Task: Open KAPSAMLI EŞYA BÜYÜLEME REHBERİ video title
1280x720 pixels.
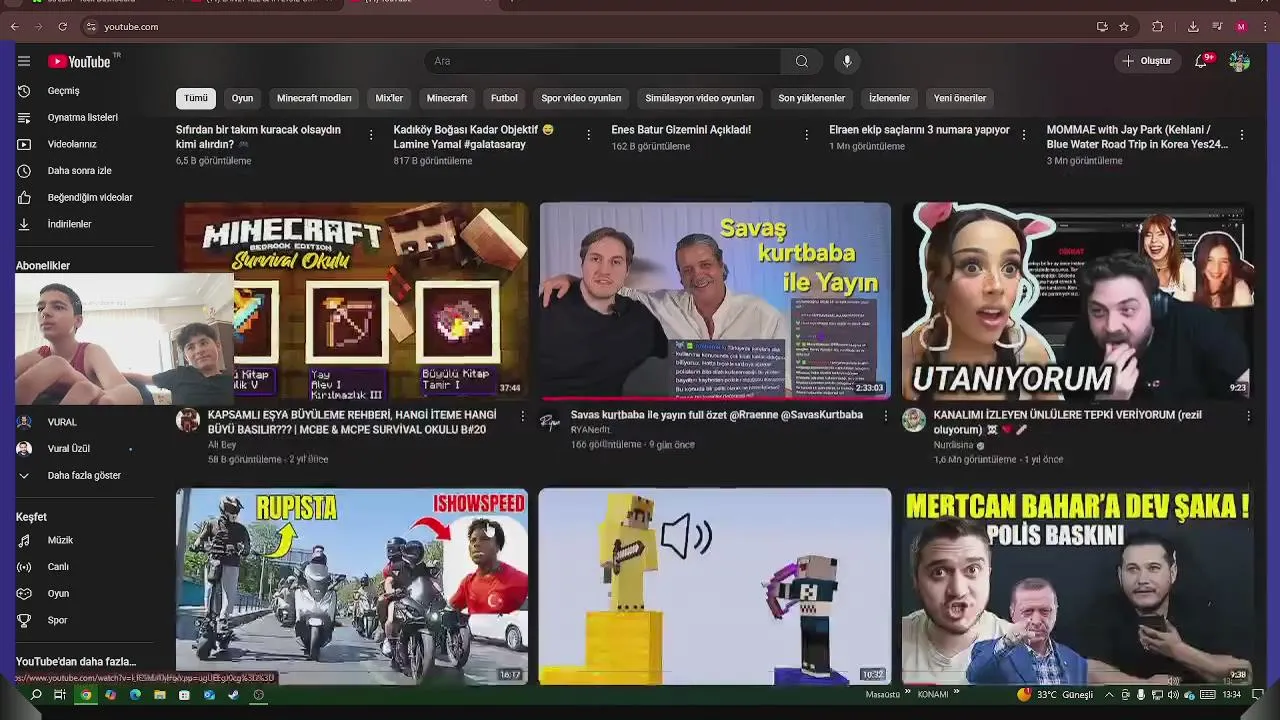Action: pos(352,422)
